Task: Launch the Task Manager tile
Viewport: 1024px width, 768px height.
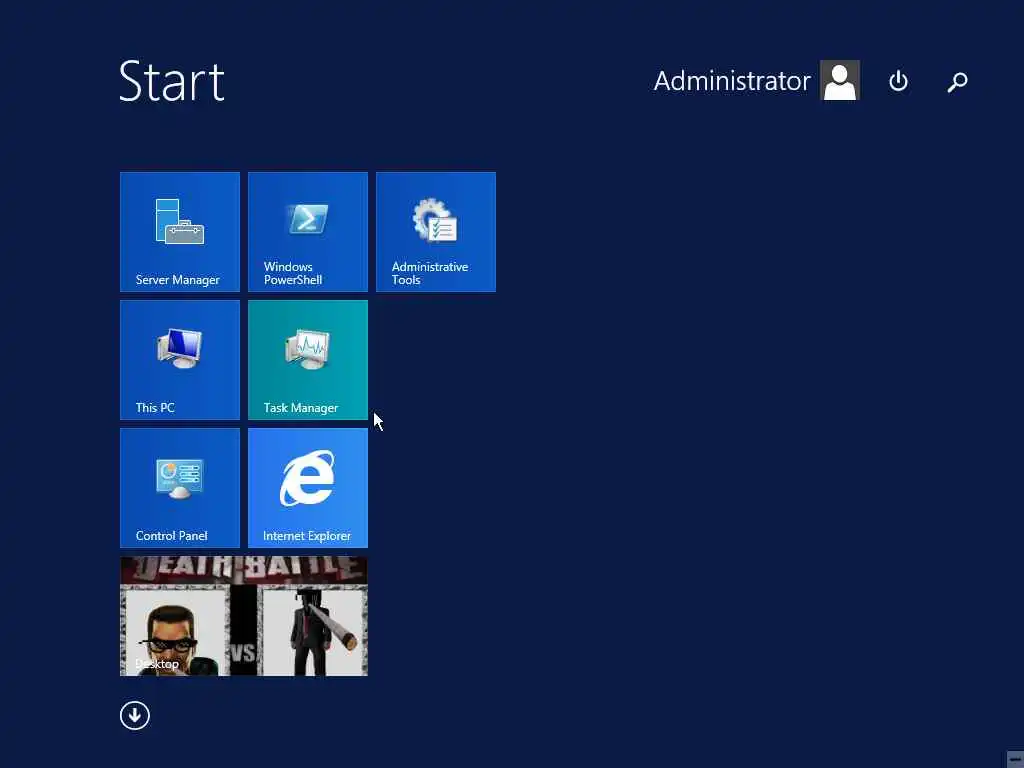Action: point(308,360)
